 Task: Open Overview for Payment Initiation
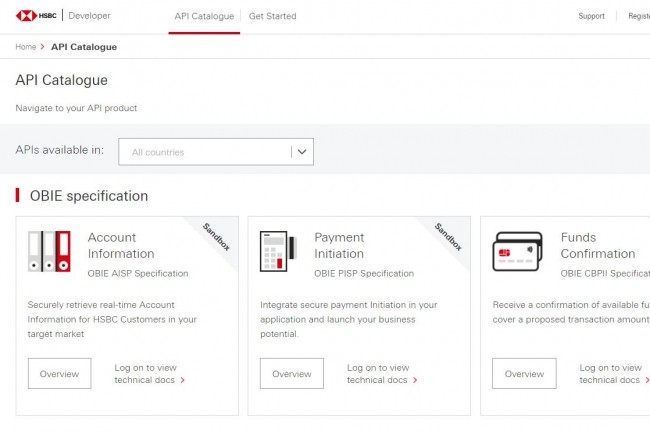[292, 373]
